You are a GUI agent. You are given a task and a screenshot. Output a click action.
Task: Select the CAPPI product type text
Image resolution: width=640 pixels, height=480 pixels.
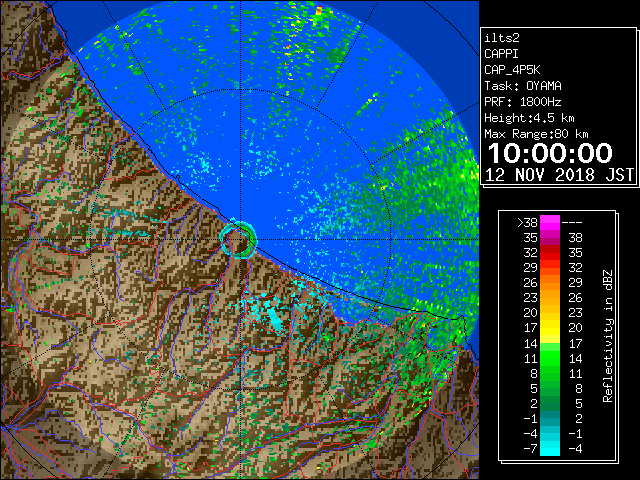coord(501,54)
